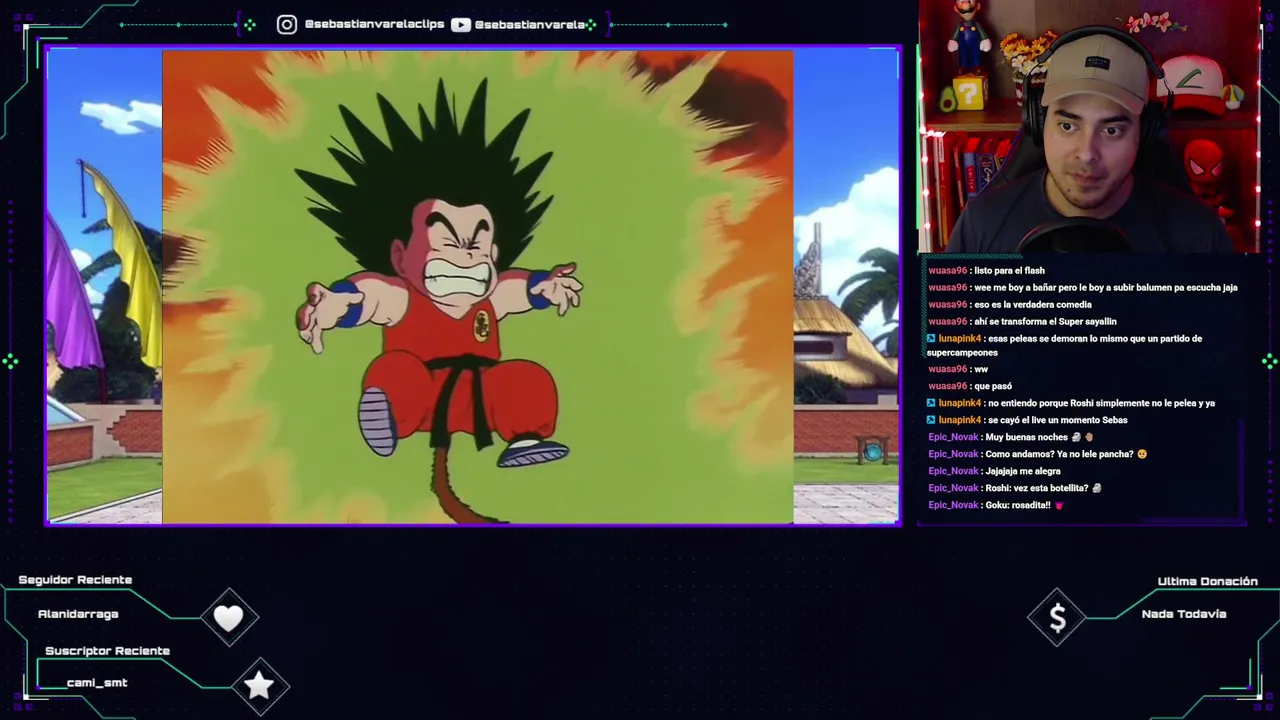This screenshot has height=720, width=1280.
Task: Click the heart icon beside Alanidarraga
Action: click(x=228, y=618)
